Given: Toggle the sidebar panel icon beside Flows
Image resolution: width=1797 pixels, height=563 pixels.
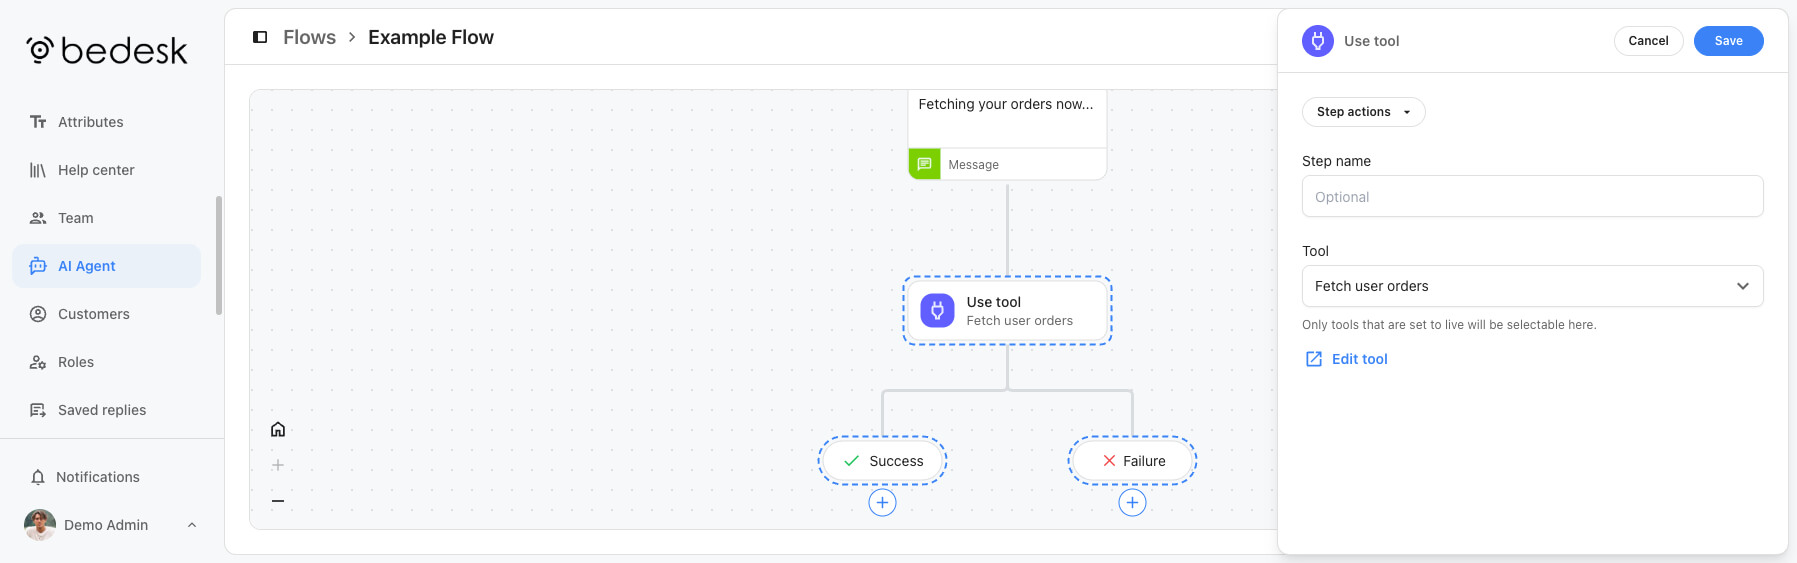Looking at the screenshot, I should pyautogui.click(x=260, y=37).
